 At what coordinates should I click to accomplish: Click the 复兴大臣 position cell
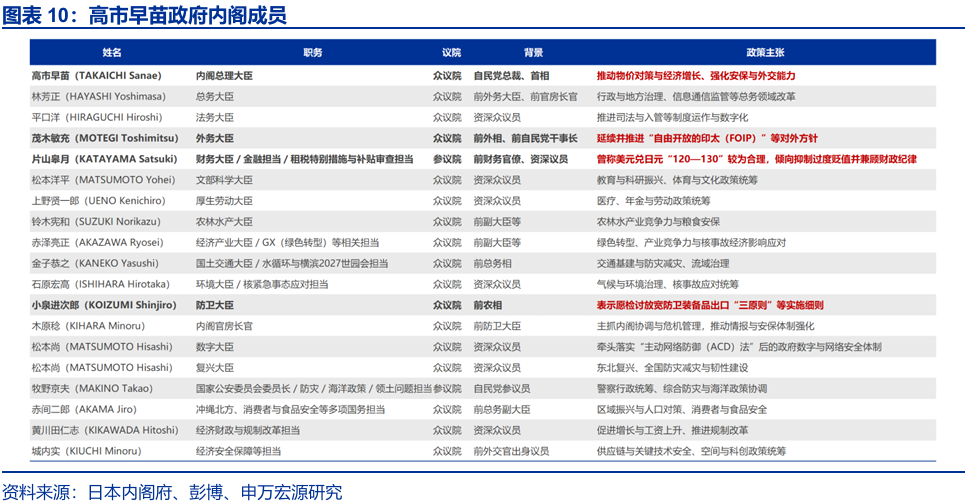point(214,368)
